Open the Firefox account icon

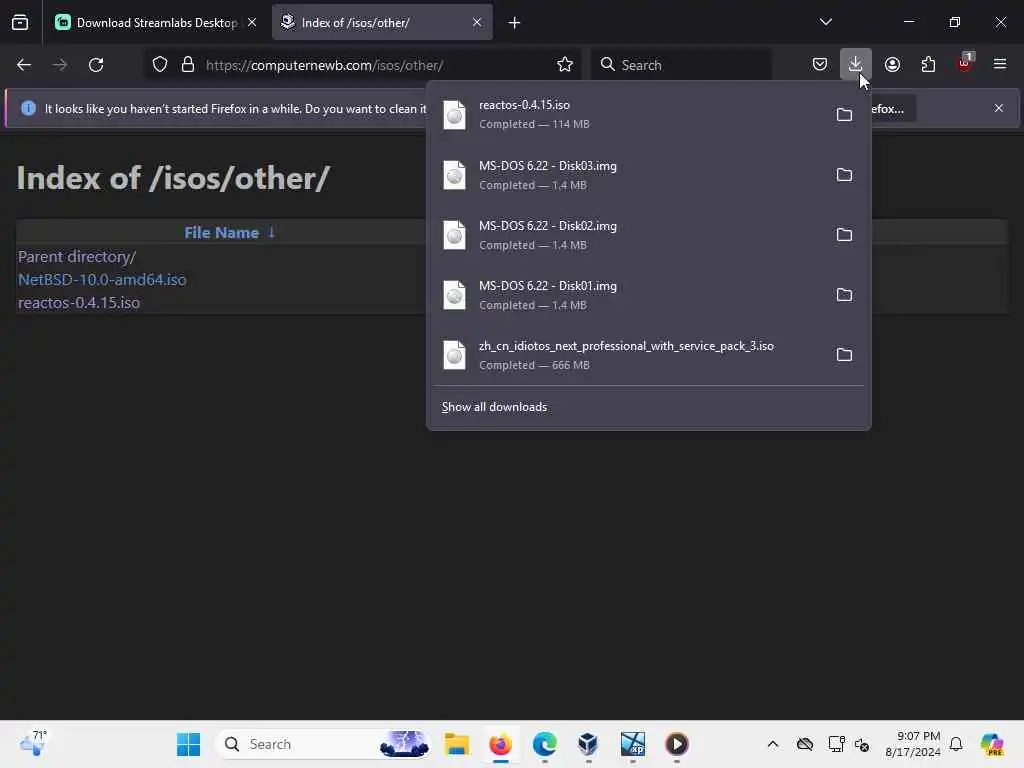[892, 65]
